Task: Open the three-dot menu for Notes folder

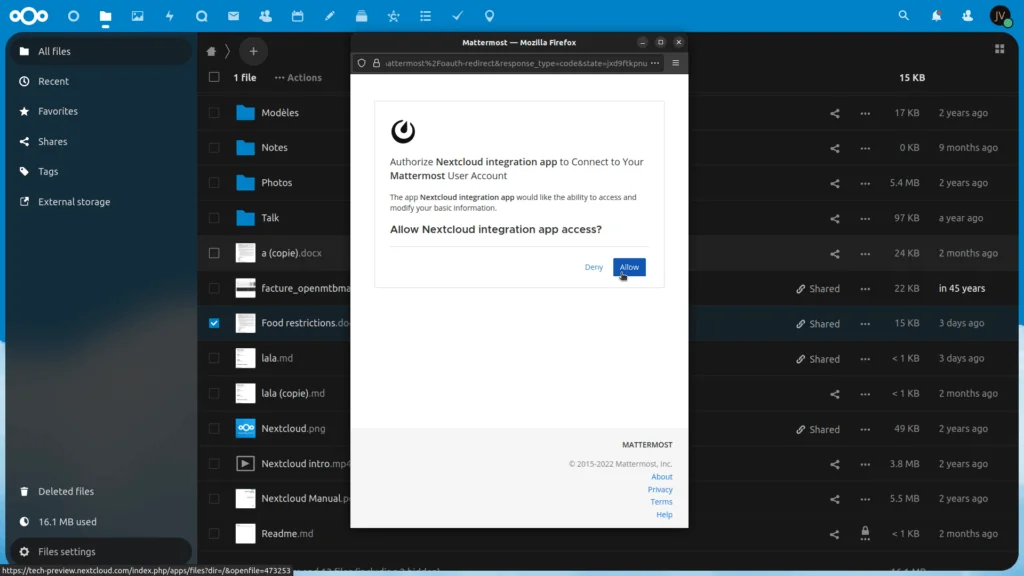Action: (865, 148)
